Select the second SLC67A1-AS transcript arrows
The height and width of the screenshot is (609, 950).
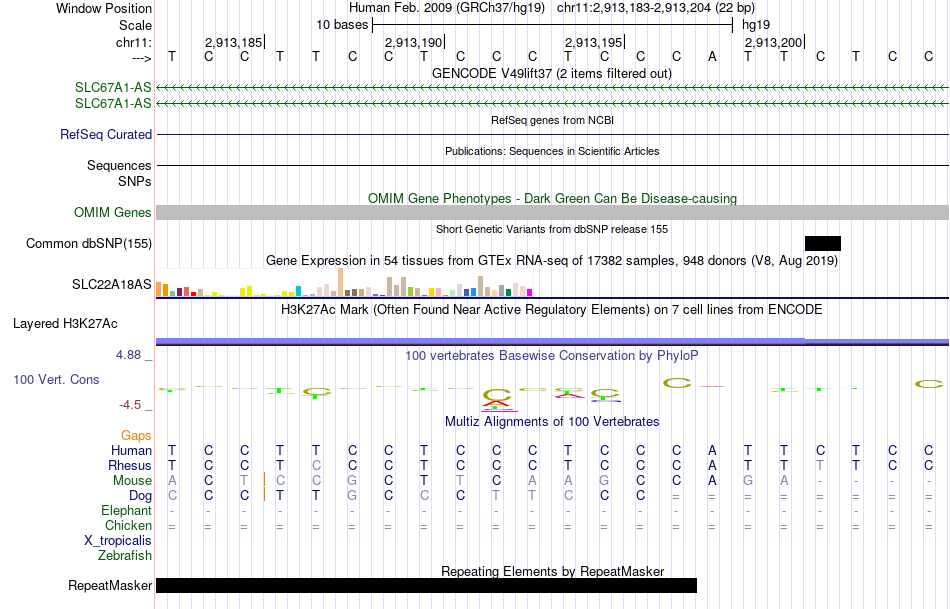point(553,104)
